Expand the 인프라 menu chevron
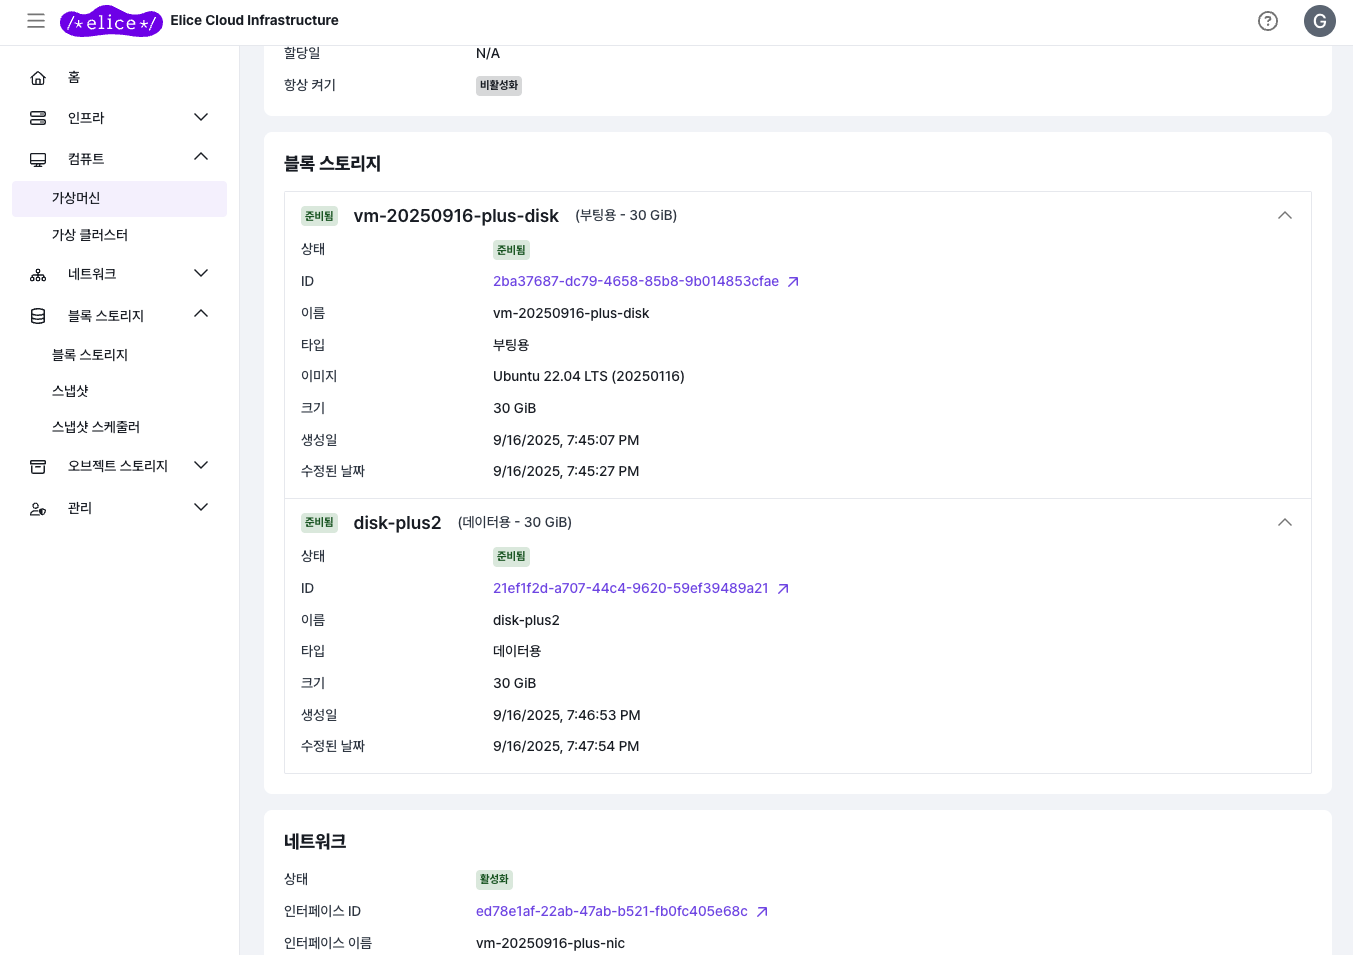Screen dimensions: 1353x955 click(201, 117)
